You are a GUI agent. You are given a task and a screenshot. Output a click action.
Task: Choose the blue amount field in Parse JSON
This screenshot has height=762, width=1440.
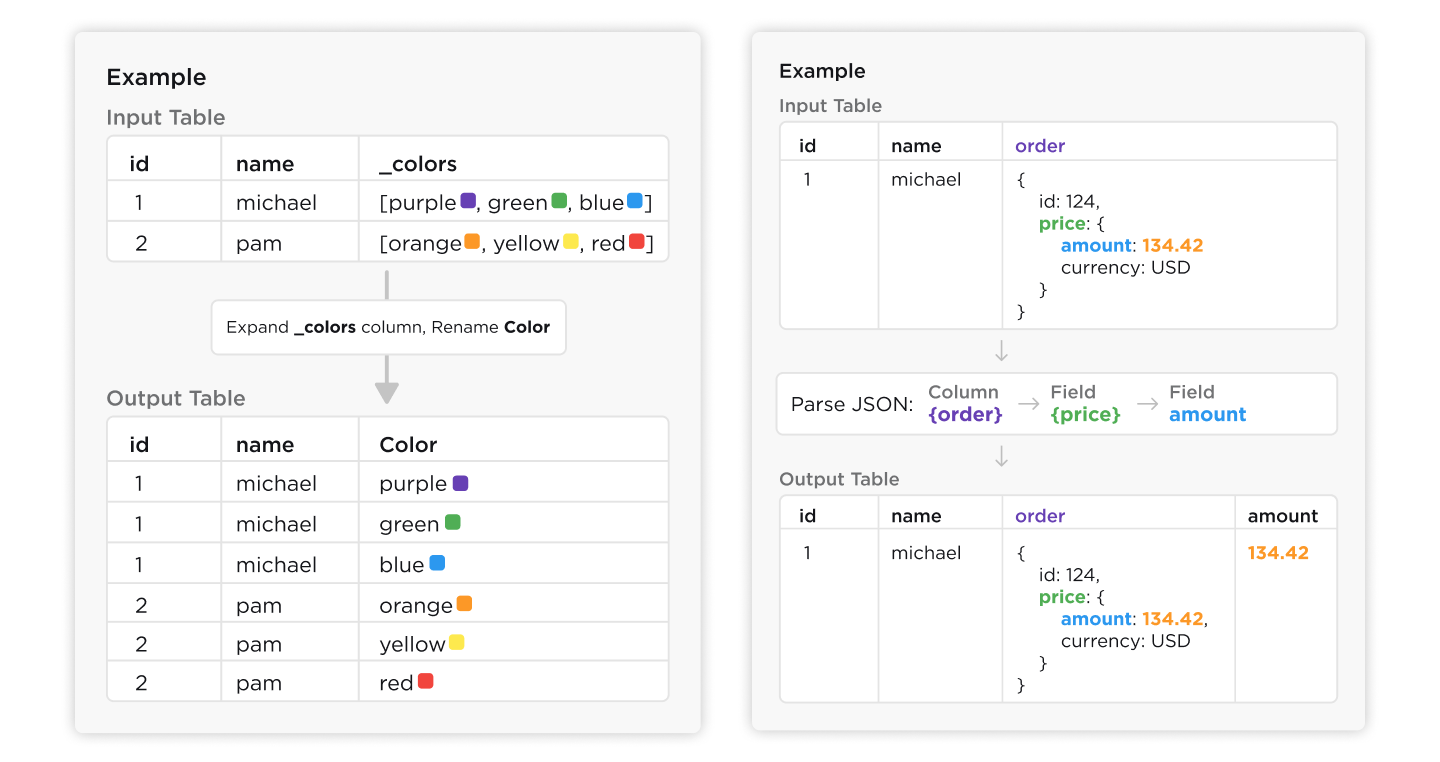(x=1207, y=414)
